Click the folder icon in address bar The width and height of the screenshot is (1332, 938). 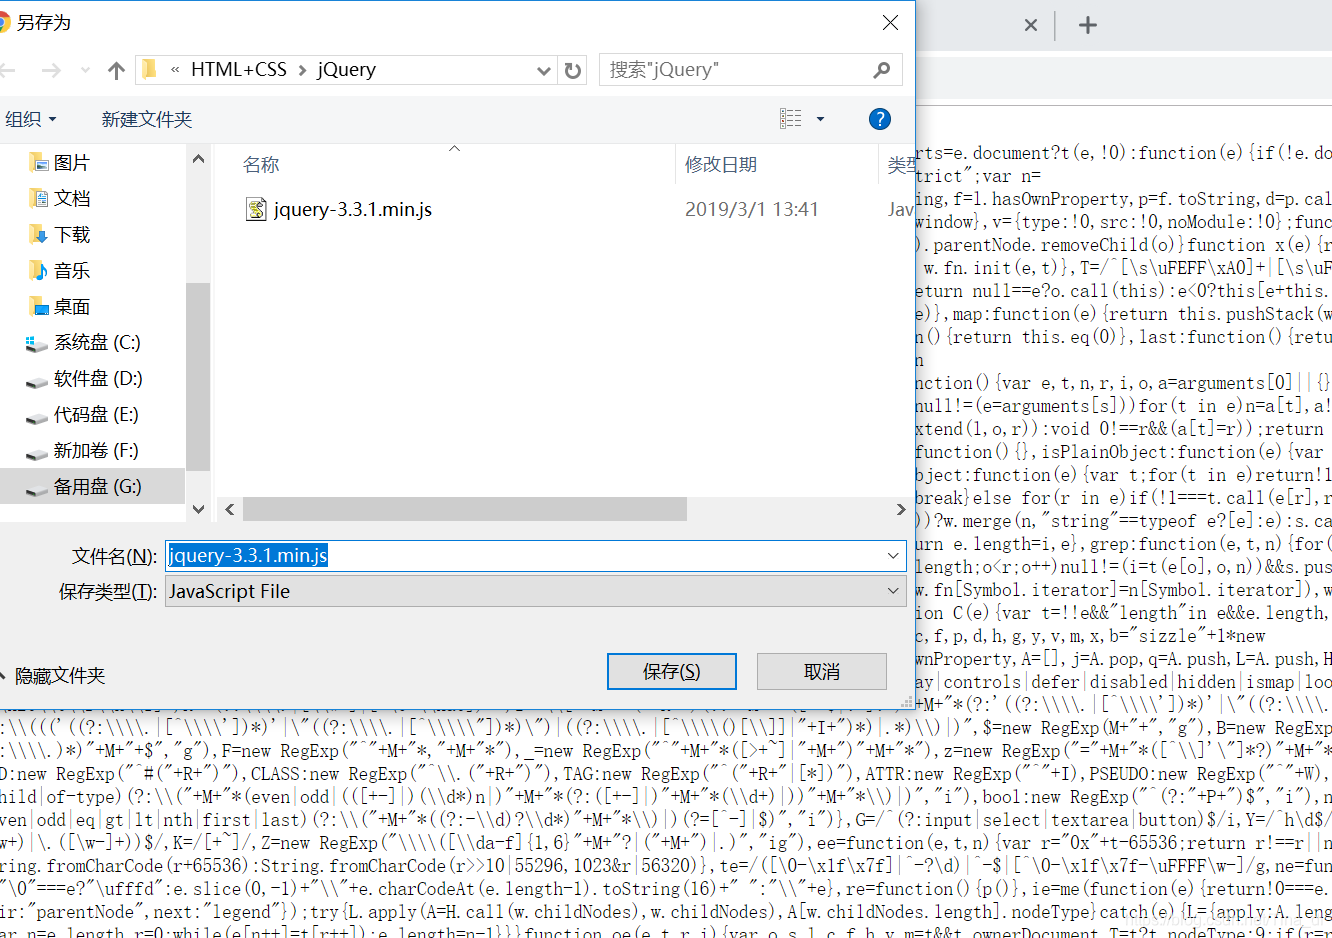tap(150, 69)
